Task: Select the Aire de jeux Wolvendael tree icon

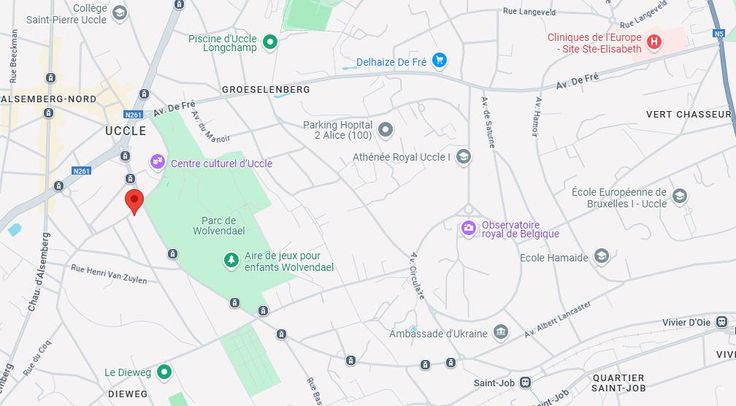Action: tap(230, 260)
